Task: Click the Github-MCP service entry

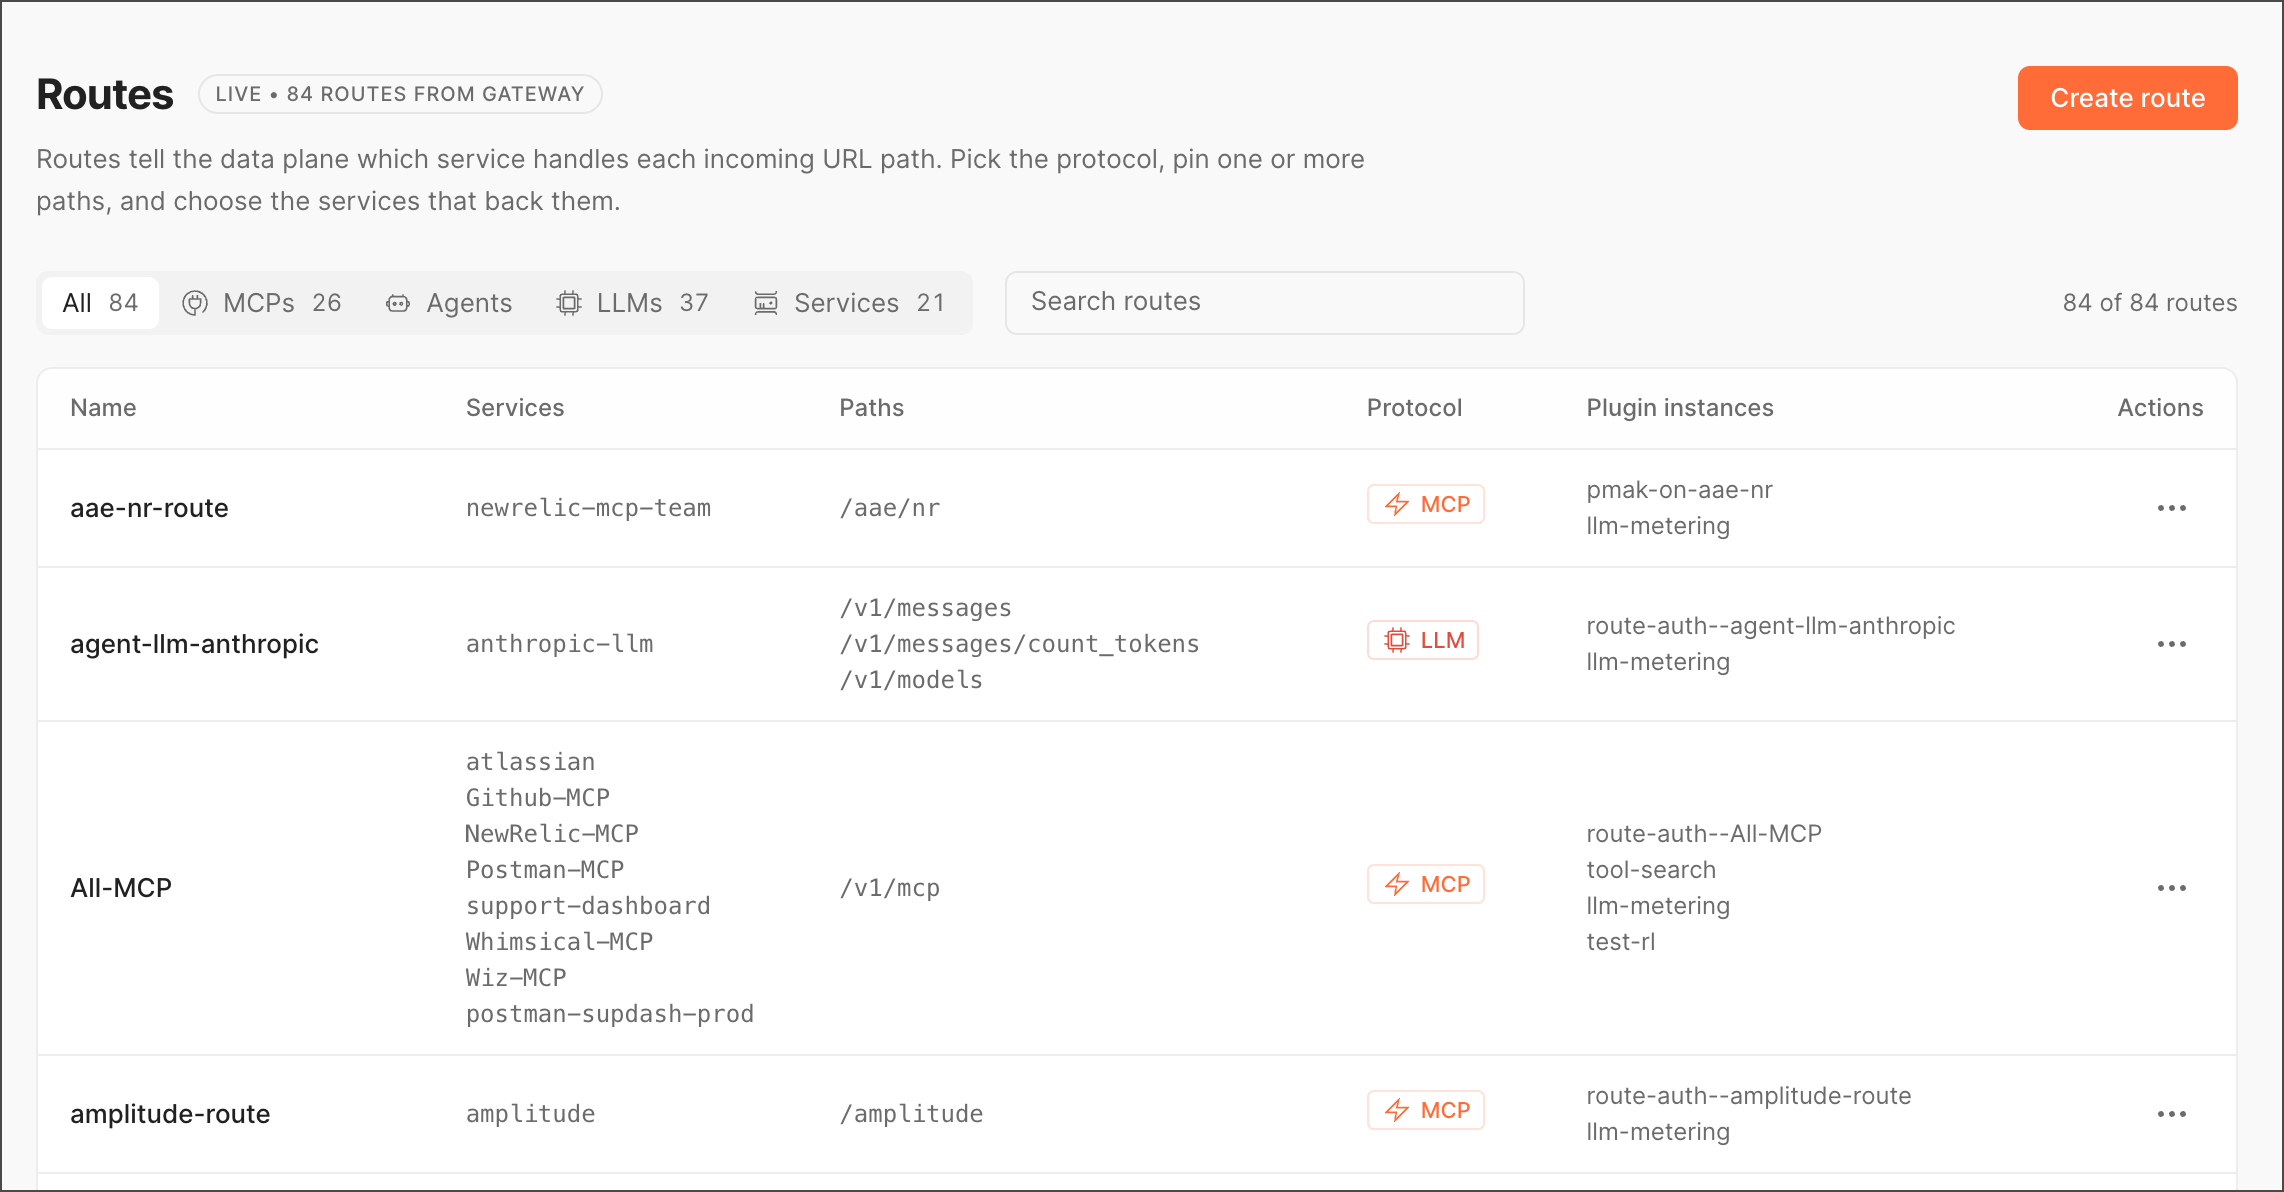Action: click(x=537, y=798)
